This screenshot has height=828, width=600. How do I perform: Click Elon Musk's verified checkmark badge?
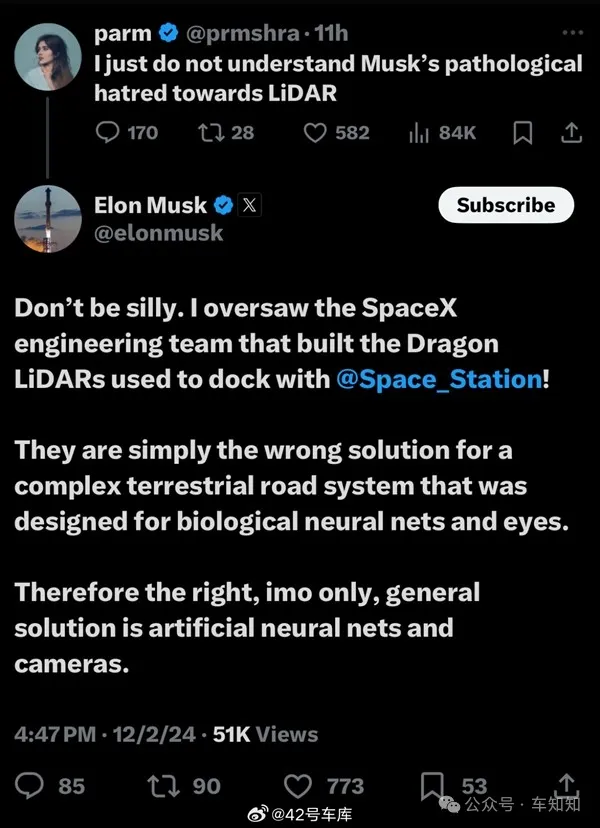pyautogui.click(x=223, y=205)
